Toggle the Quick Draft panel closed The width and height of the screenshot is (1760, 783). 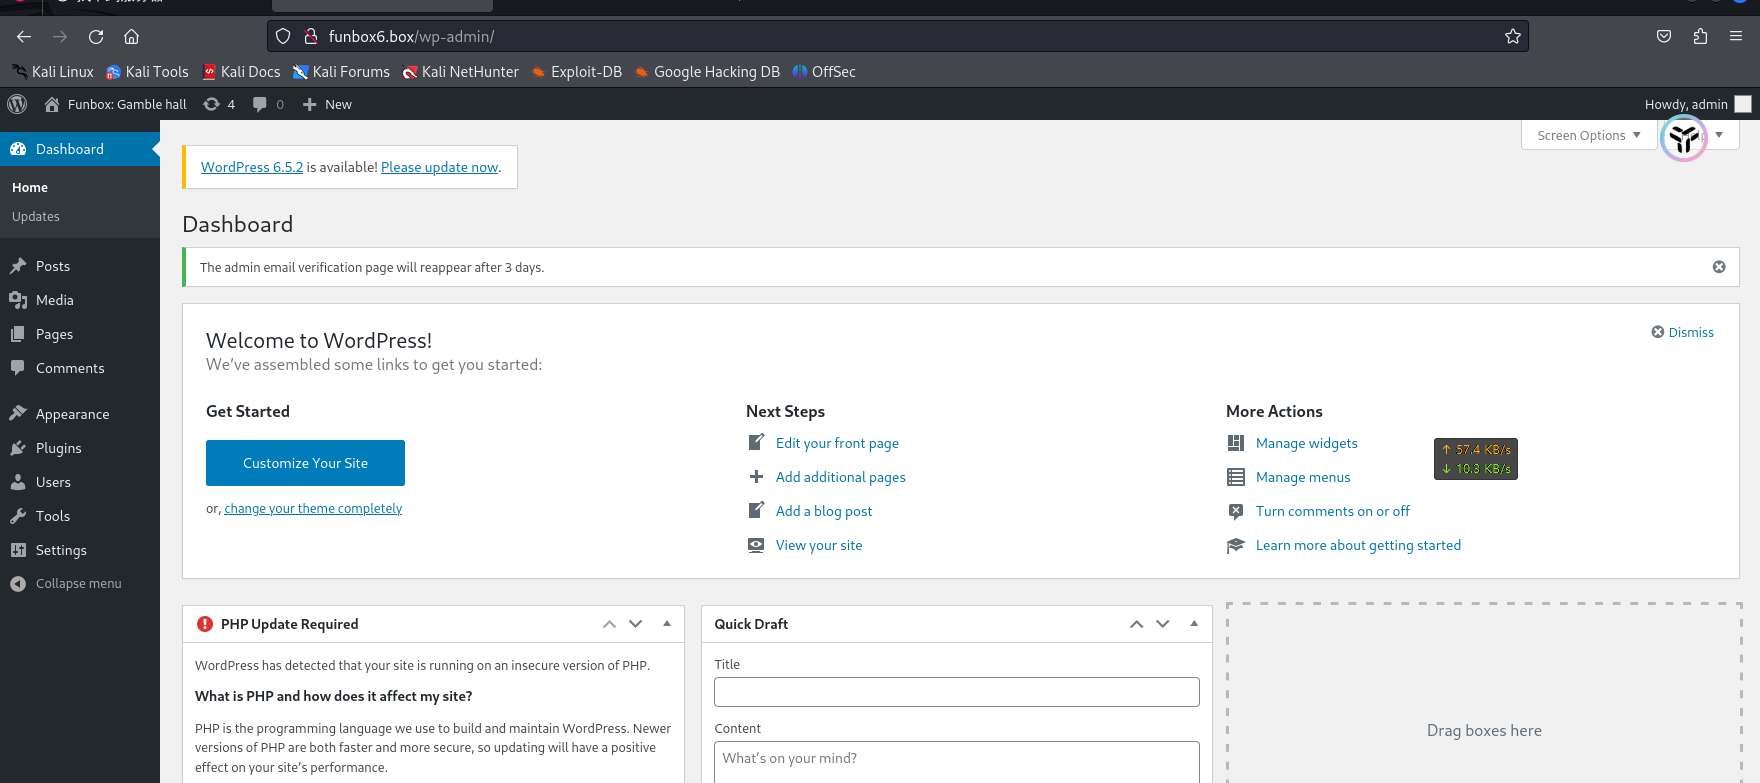[1194, 623]
